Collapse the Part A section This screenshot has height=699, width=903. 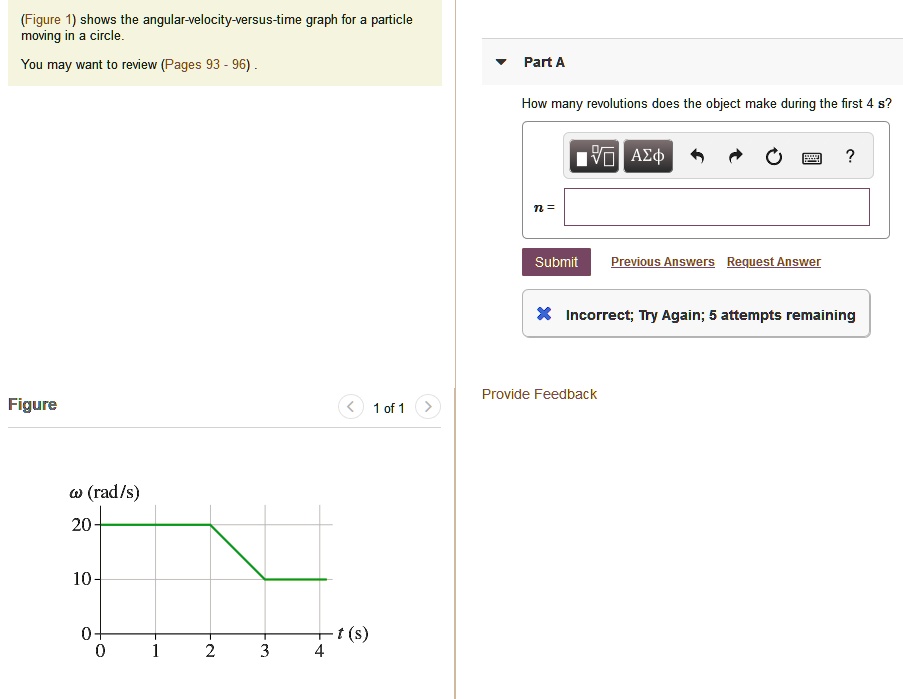[500, 61]
